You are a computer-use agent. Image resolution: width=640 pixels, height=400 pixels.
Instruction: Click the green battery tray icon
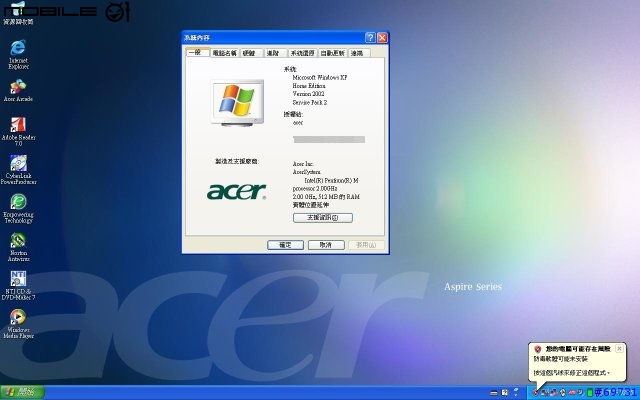coord(589,393)
